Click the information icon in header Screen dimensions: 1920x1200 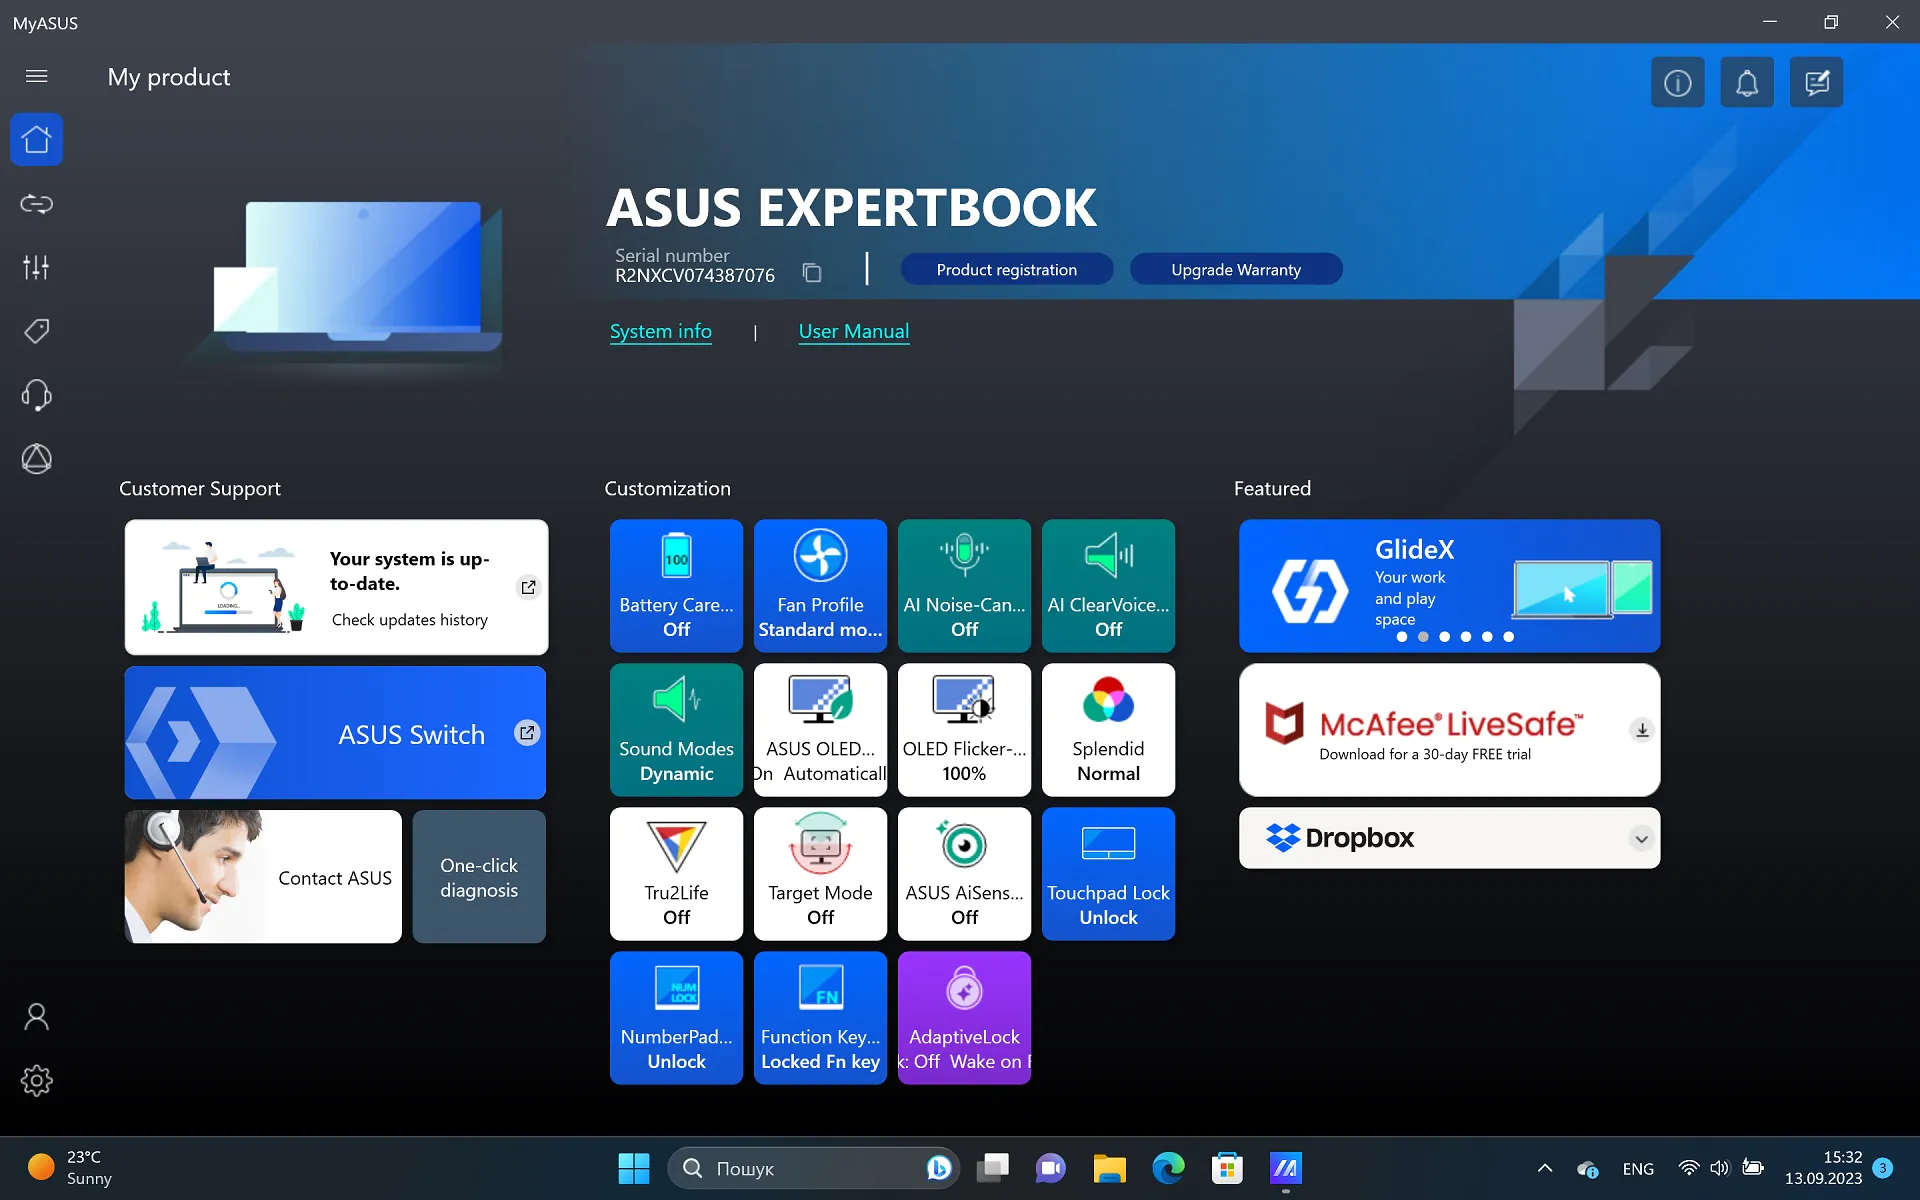click(1677, 83)
